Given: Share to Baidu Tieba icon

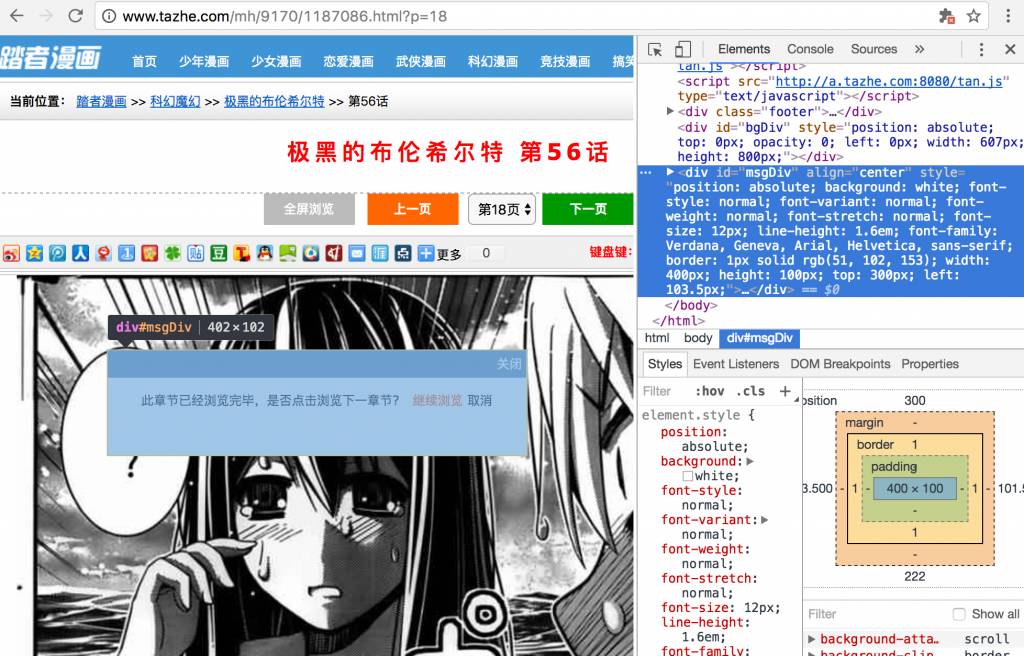Looking at the screenshot, I should click(x=195, y=253).
